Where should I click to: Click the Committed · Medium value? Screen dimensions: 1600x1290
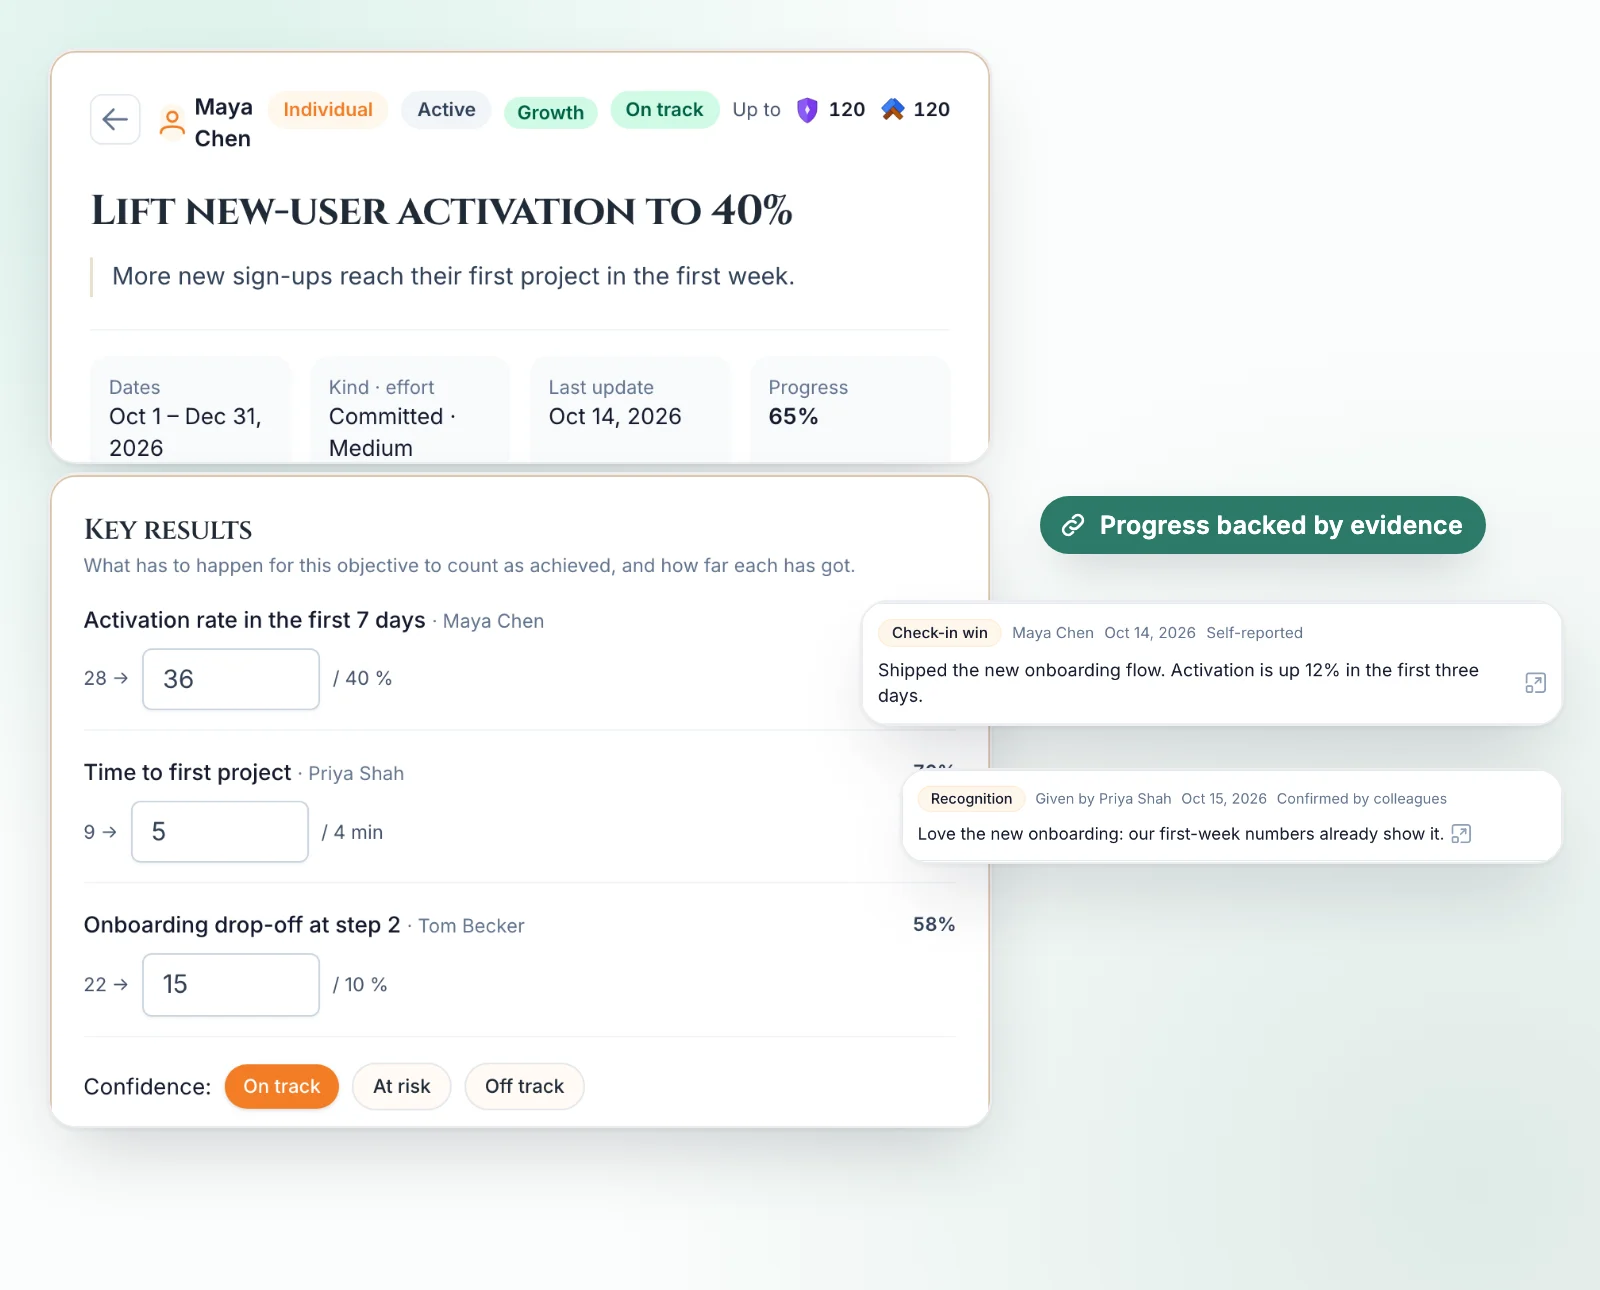pos(392,432)
